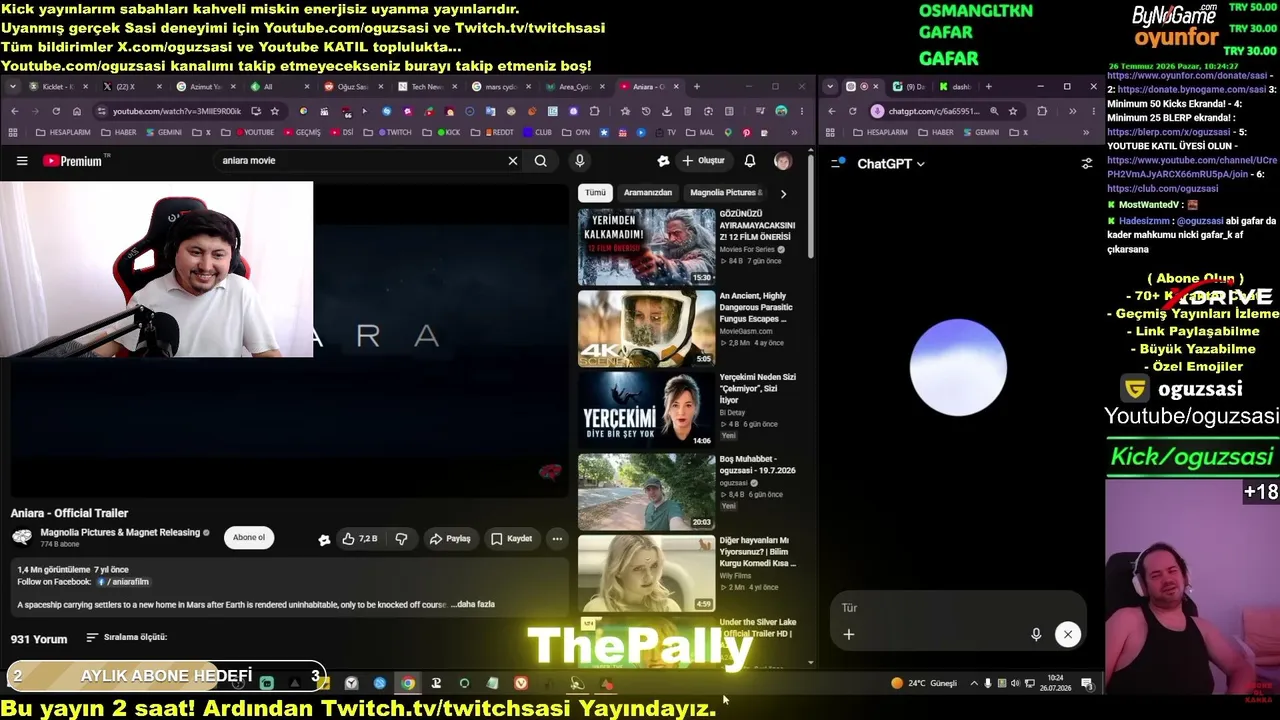Open more actions menu under the video

557,539
